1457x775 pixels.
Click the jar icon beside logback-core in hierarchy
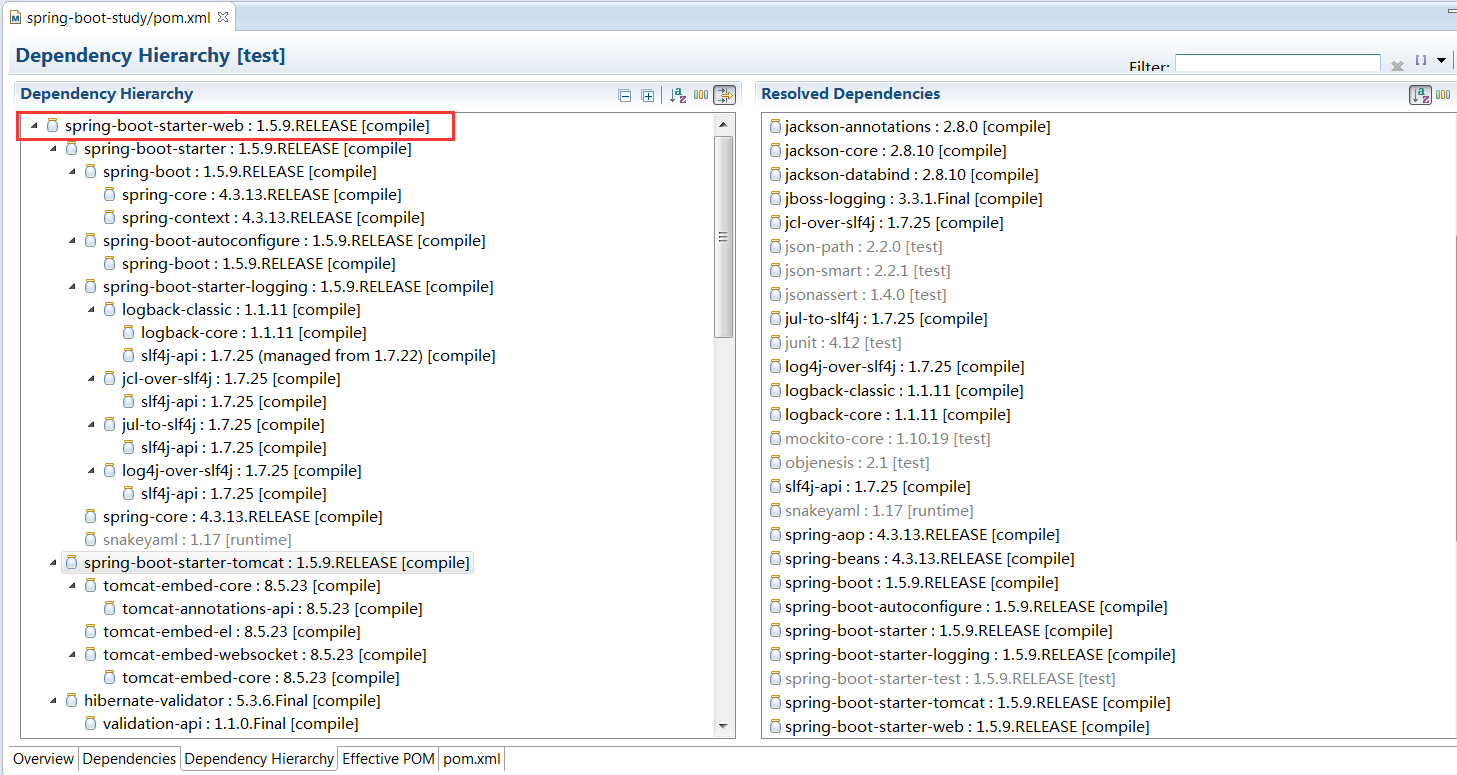coord(129,333)
